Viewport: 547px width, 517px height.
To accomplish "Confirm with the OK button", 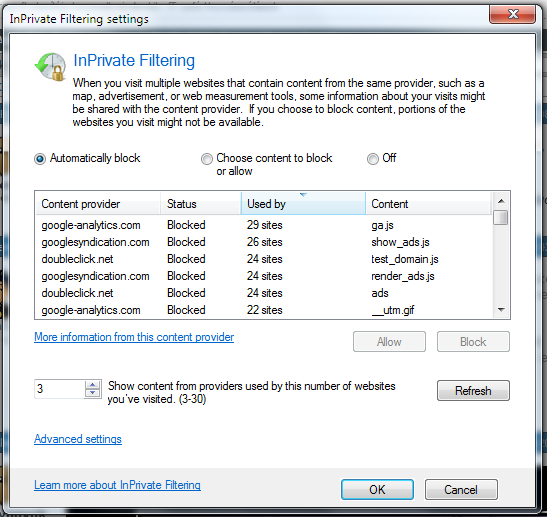I will 377,489.
